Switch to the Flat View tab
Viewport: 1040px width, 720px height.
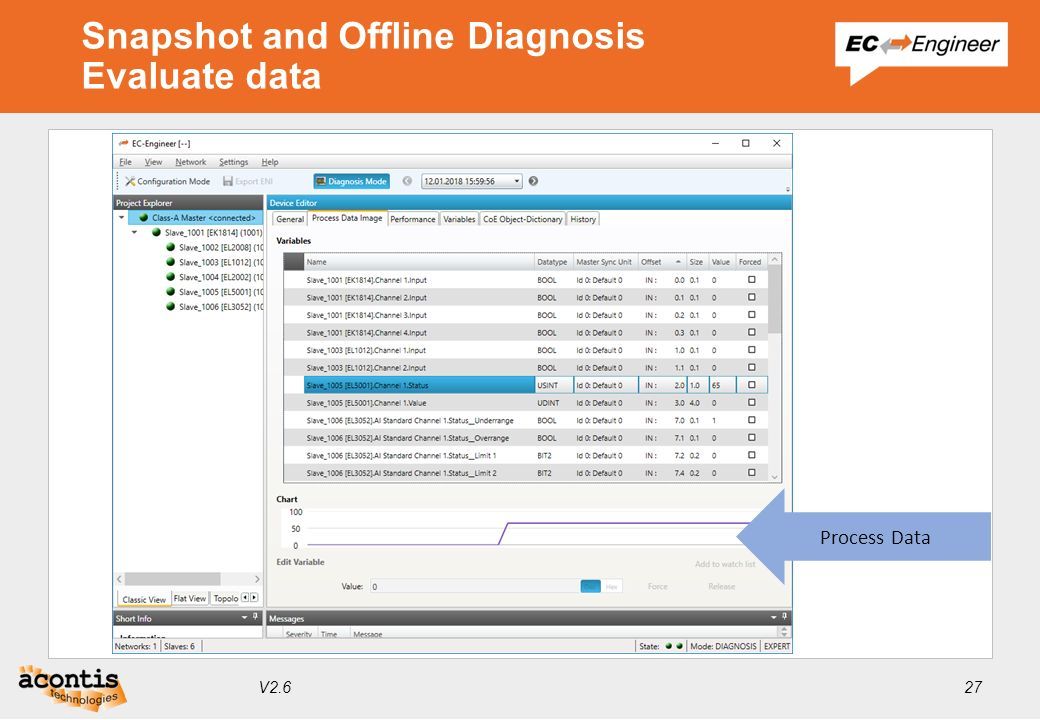point(190,598)
